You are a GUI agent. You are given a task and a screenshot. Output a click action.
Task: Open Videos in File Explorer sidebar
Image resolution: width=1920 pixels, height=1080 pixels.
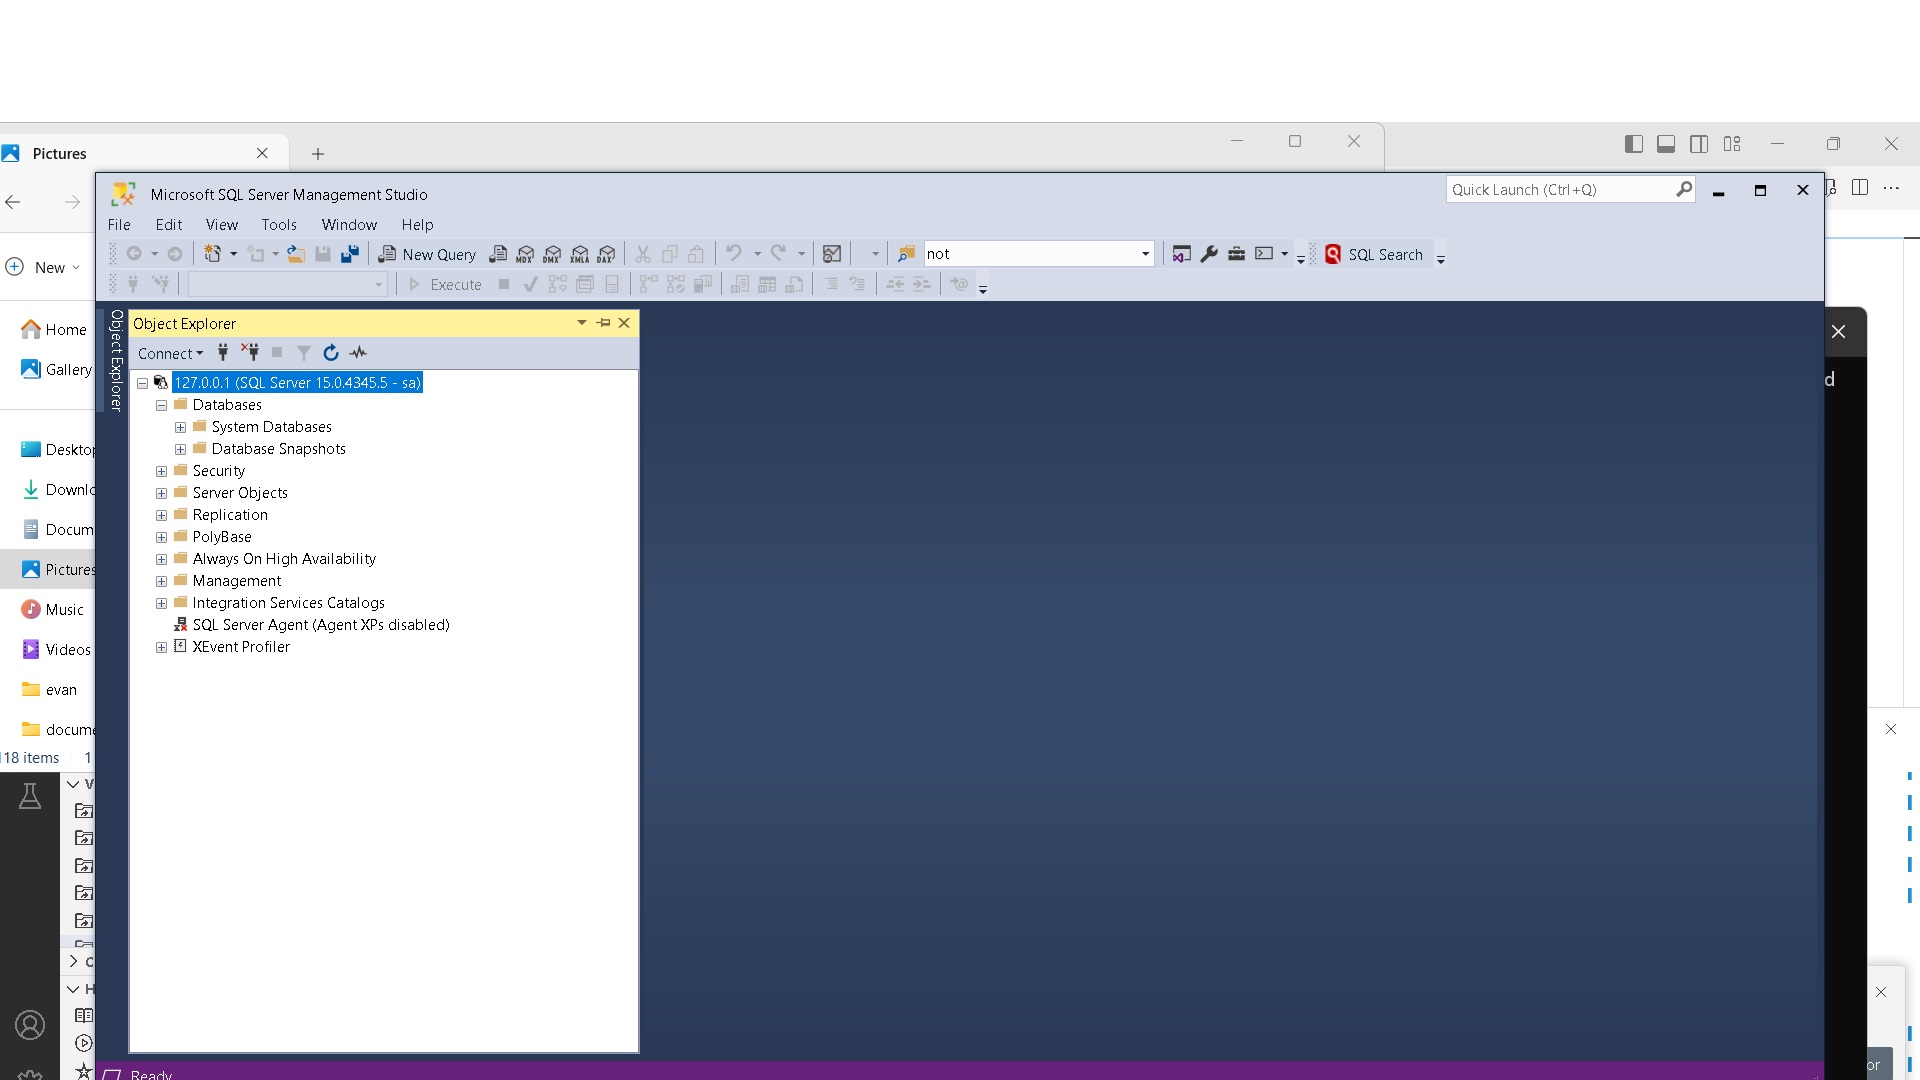coord(56,650)
